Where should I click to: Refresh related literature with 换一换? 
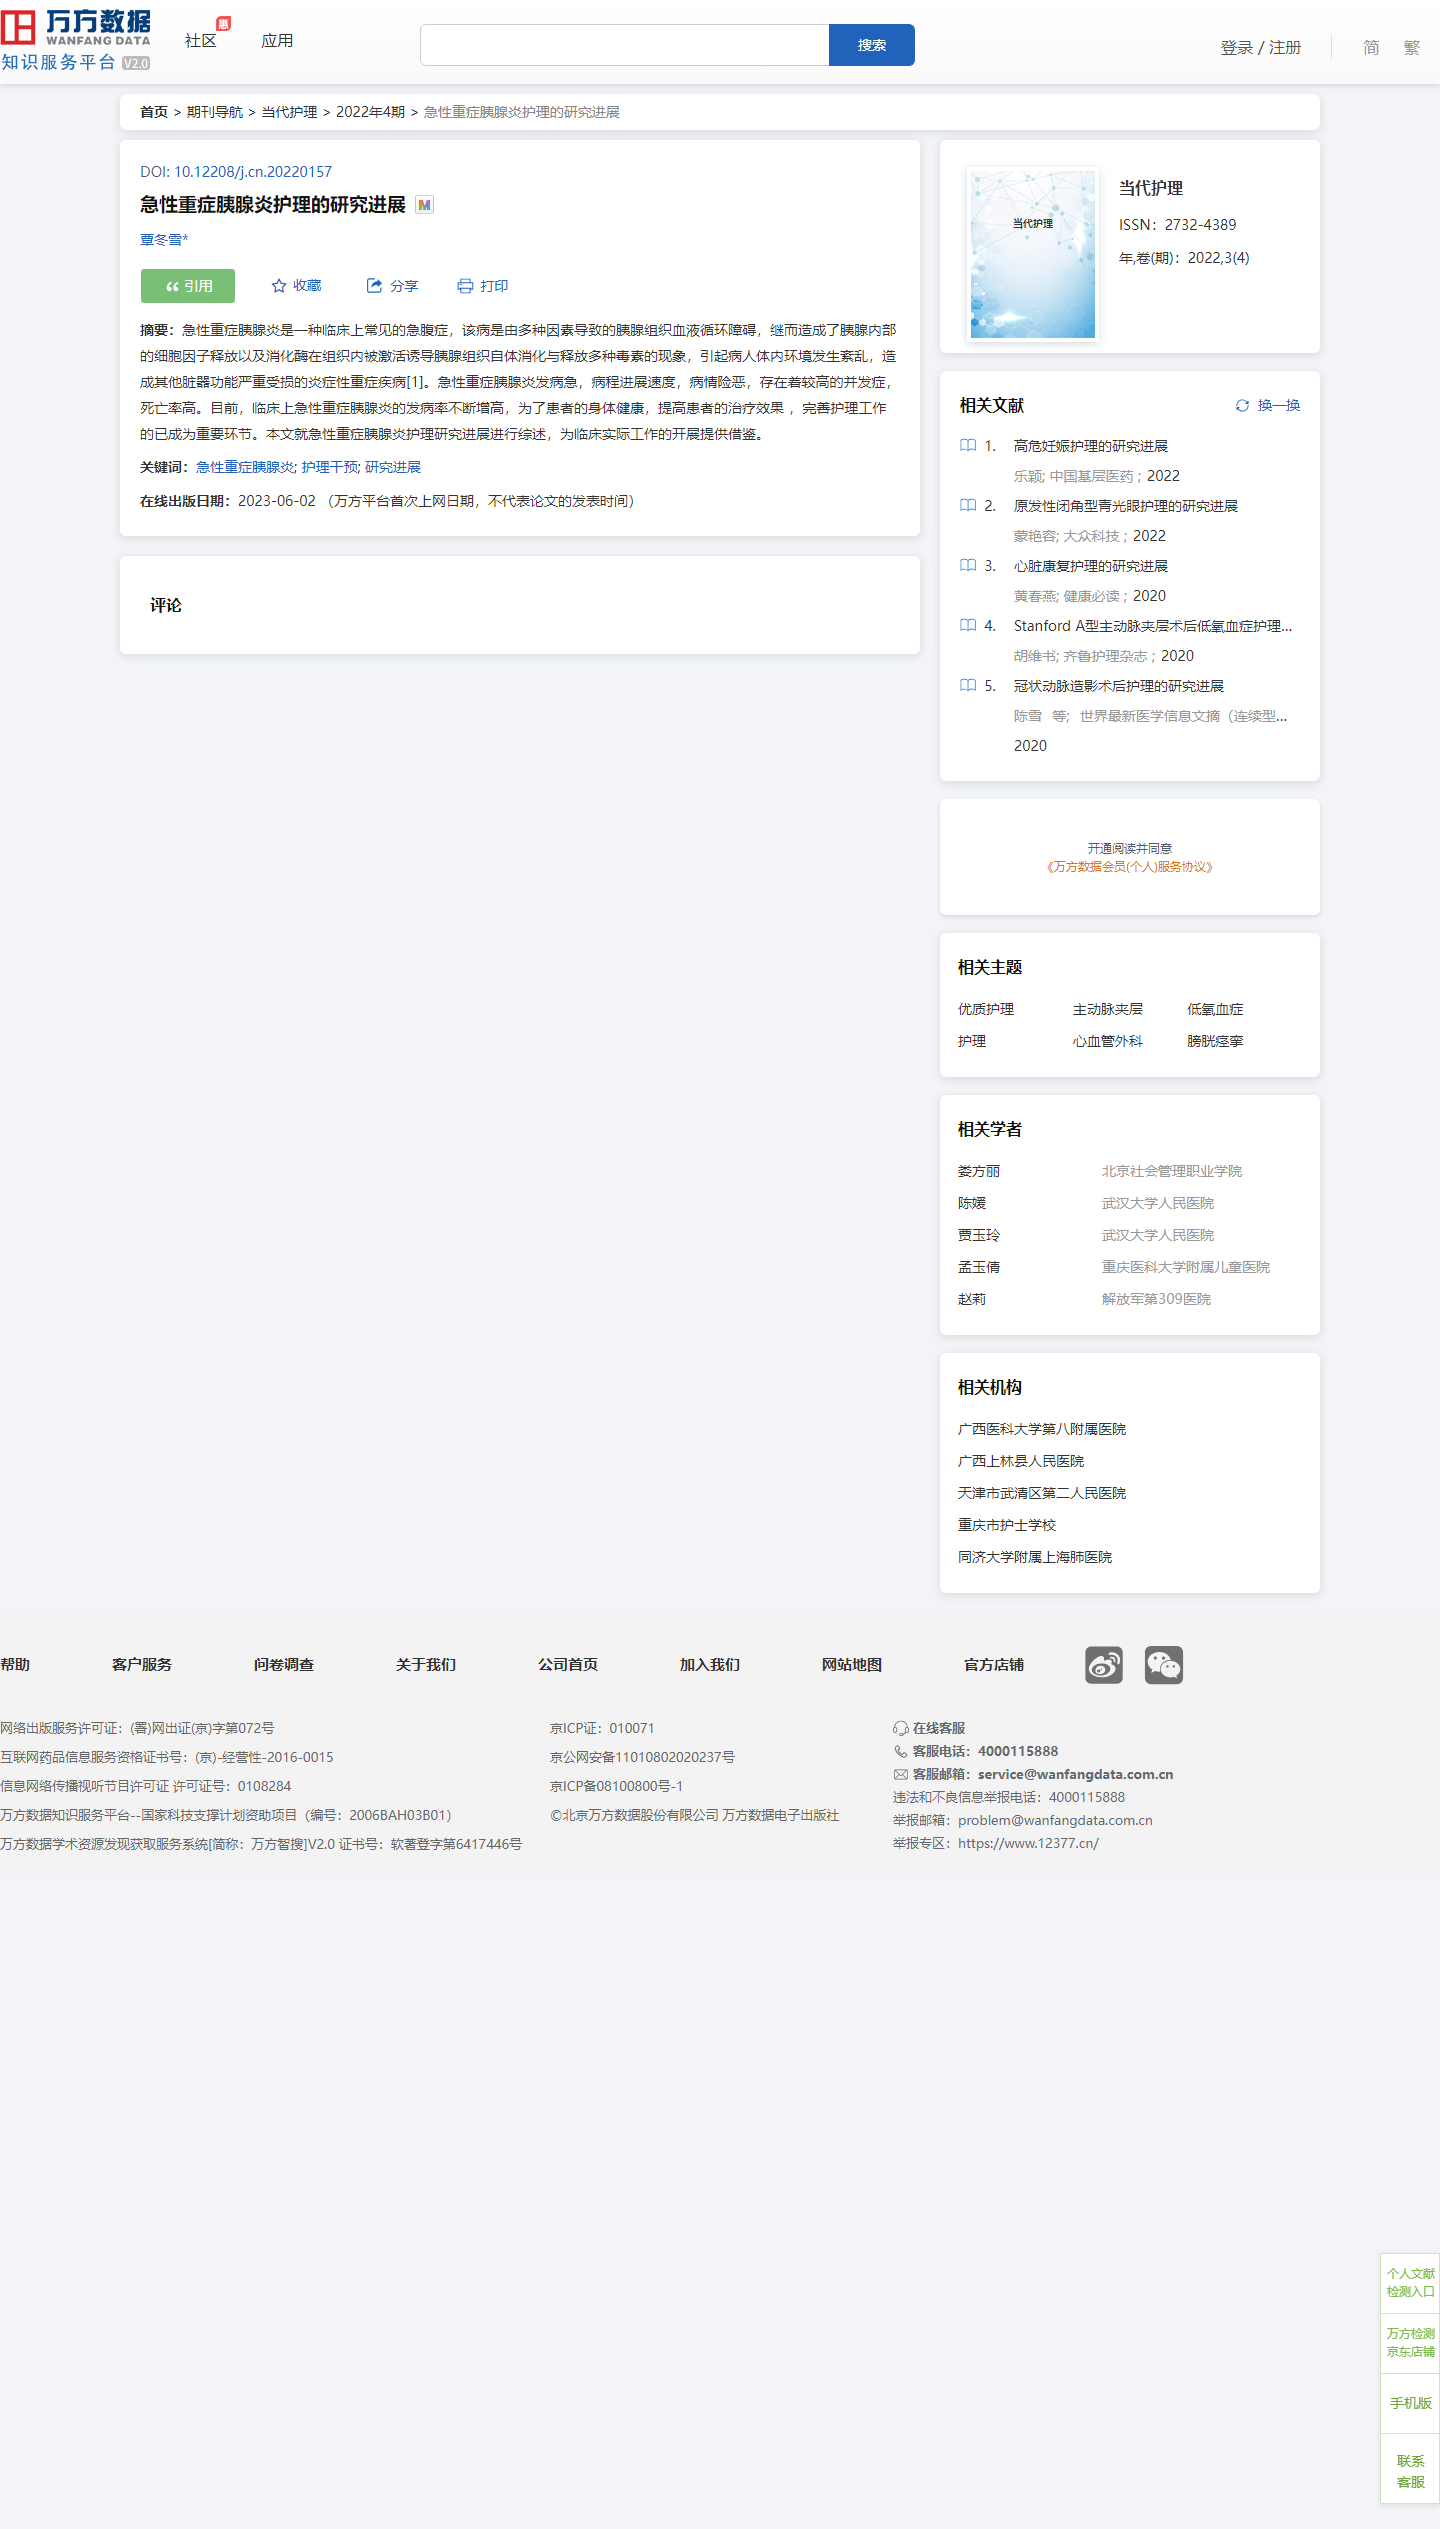(x=1267, y=405)
